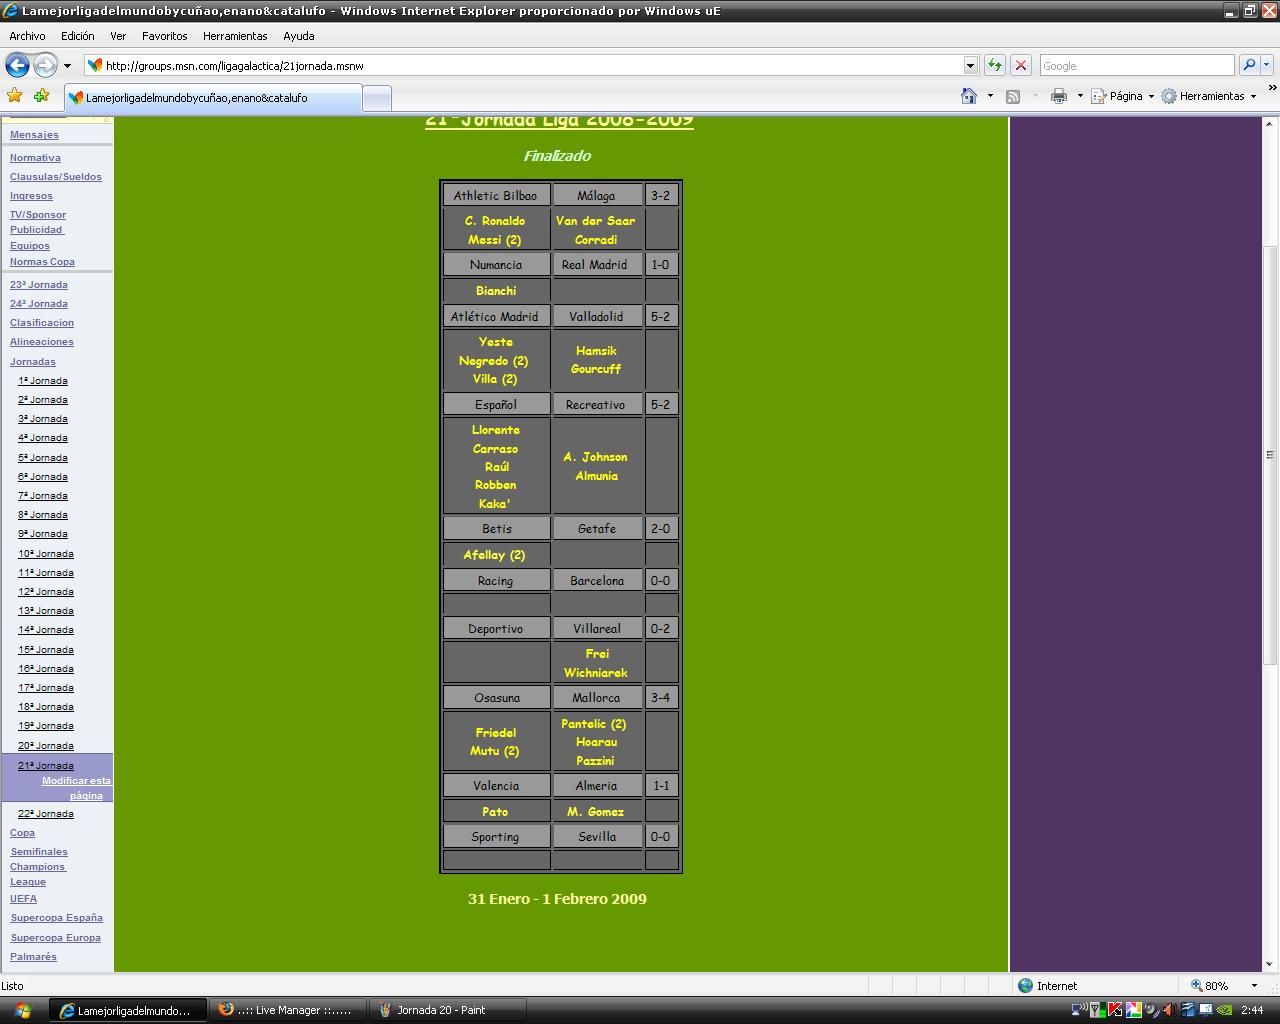Open the 22ª Jornada link

[x=46, y=814]
